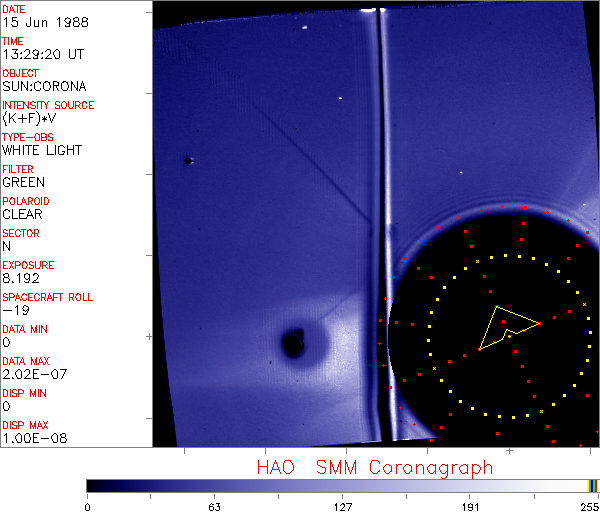Click the time value "13:29:20 UT"
600x512 pixels.
coord(40,54)
